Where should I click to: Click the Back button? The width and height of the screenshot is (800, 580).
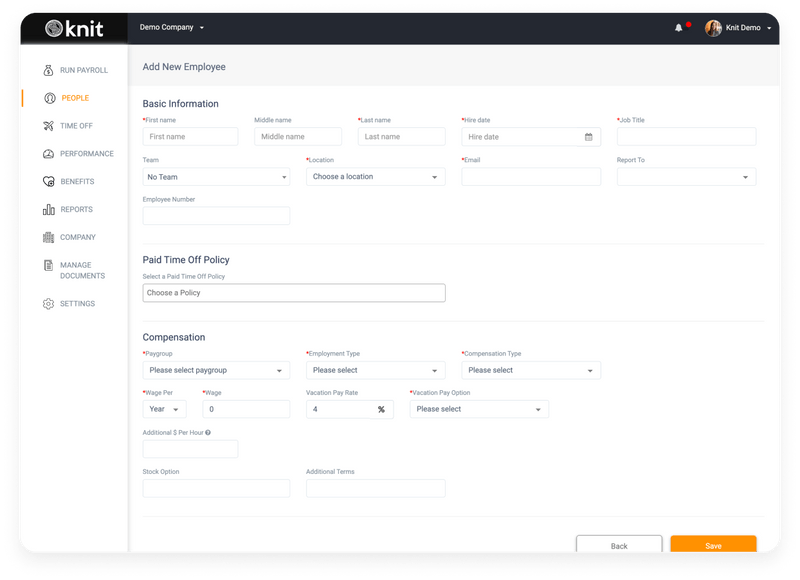click(x=620, y=545)
